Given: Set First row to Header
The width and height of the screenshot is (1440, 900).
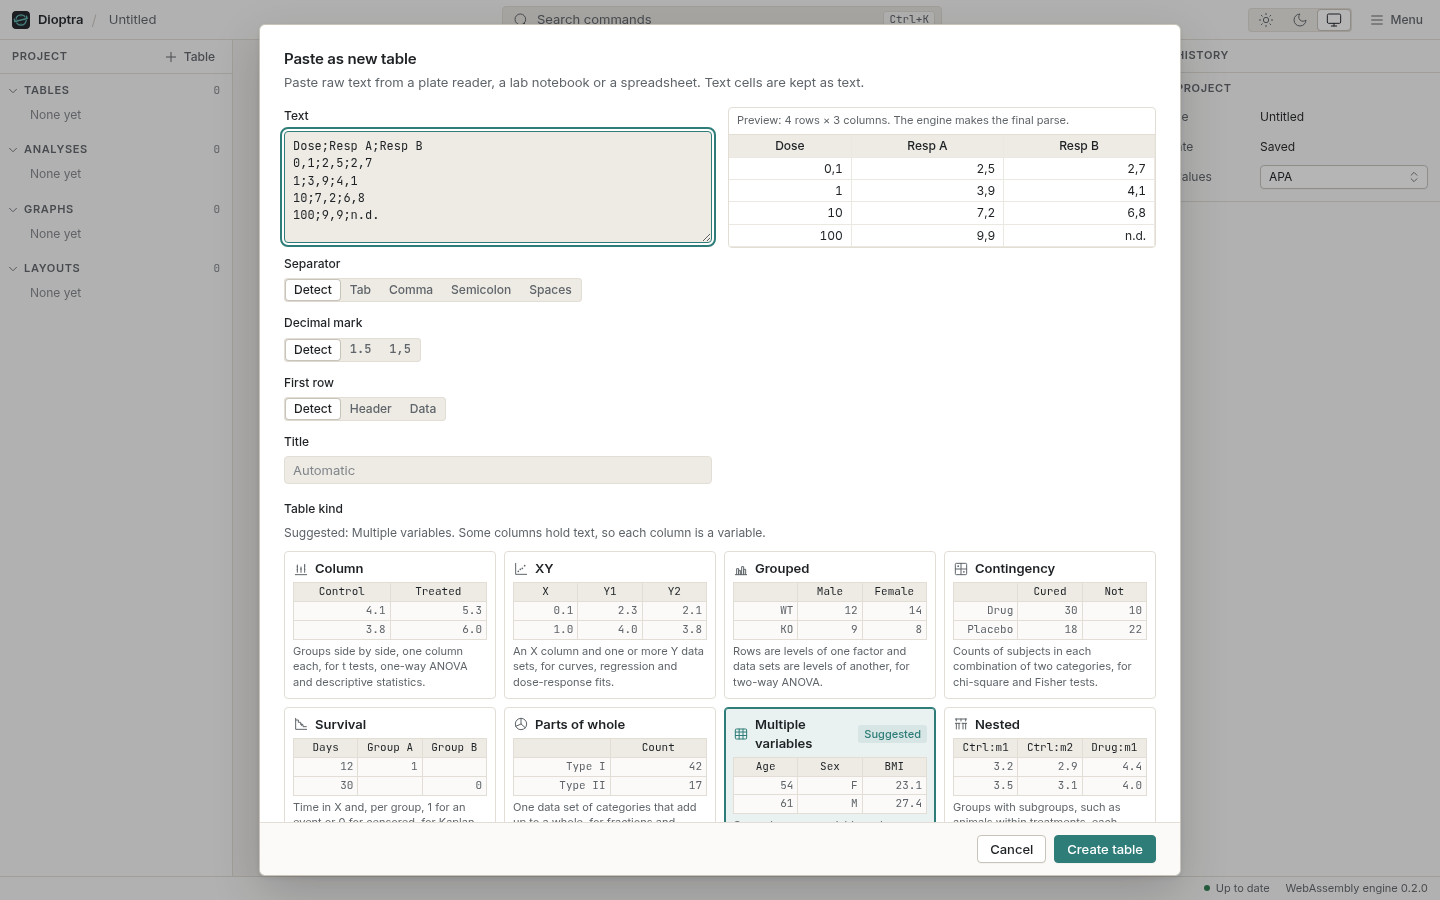Looking at the screenshot, I should 370,409.
